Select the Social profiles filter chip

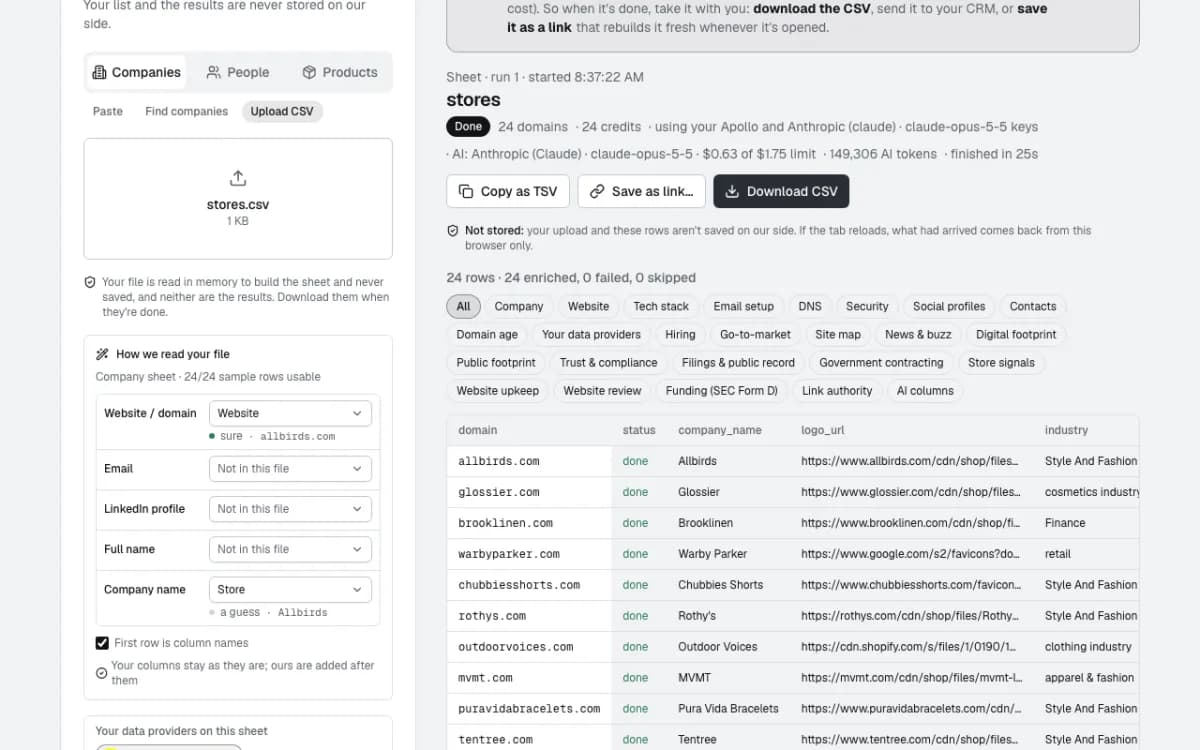(949, 306)
